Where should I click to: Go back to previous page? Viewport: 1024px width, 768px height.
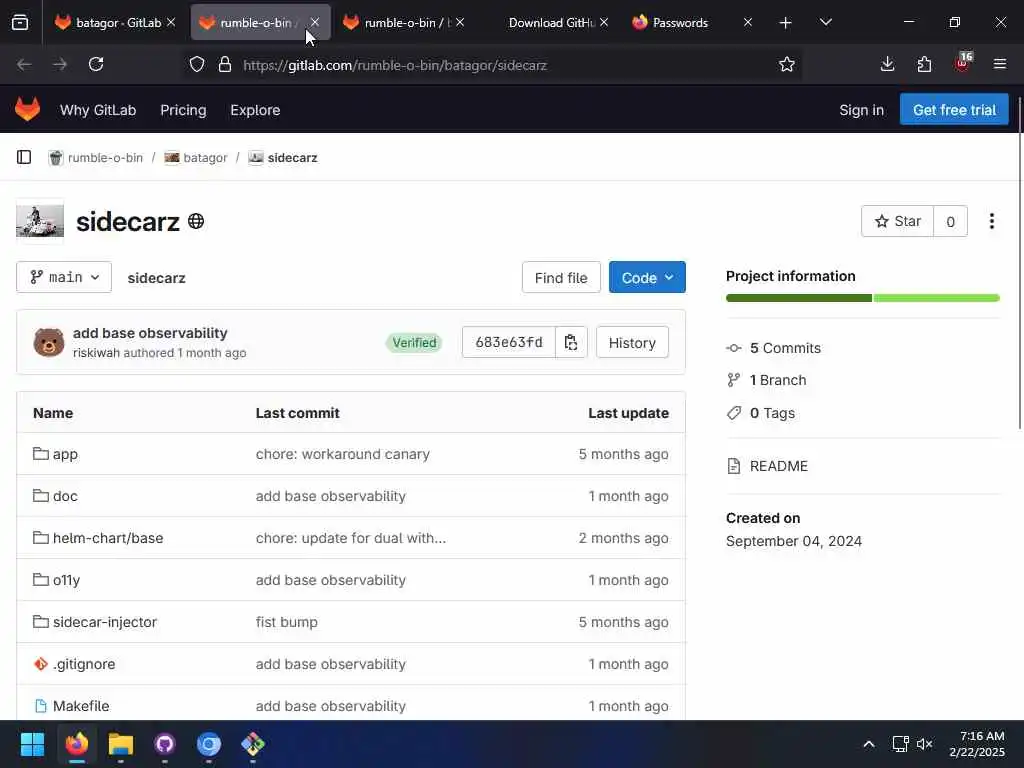point(24,64)
